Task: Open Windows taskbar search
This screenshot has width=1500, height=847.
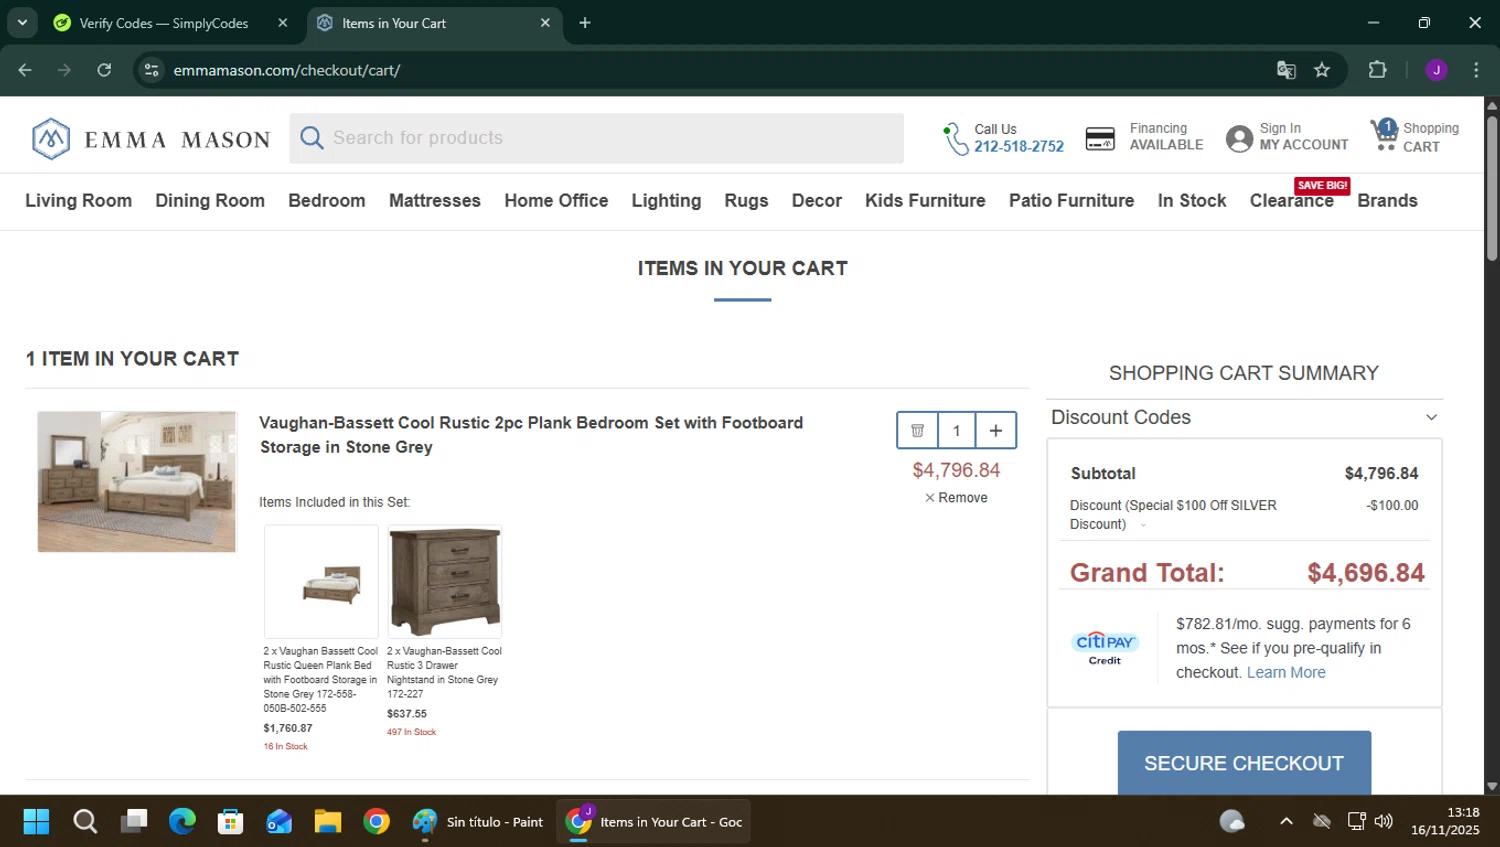Action: coord(85,822)
